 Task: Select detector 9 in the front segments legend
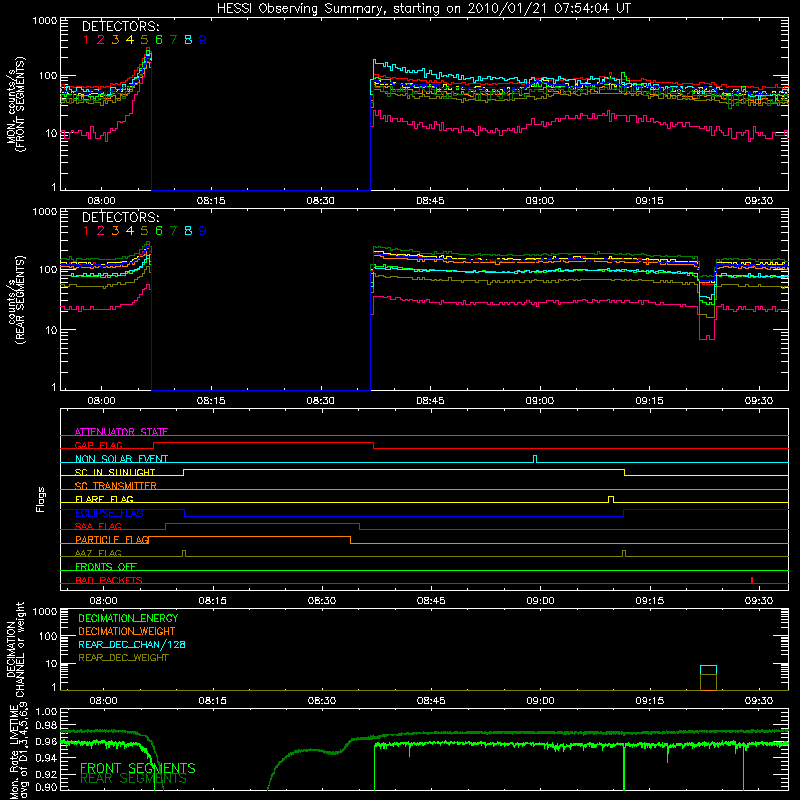(x=203, y=40)
